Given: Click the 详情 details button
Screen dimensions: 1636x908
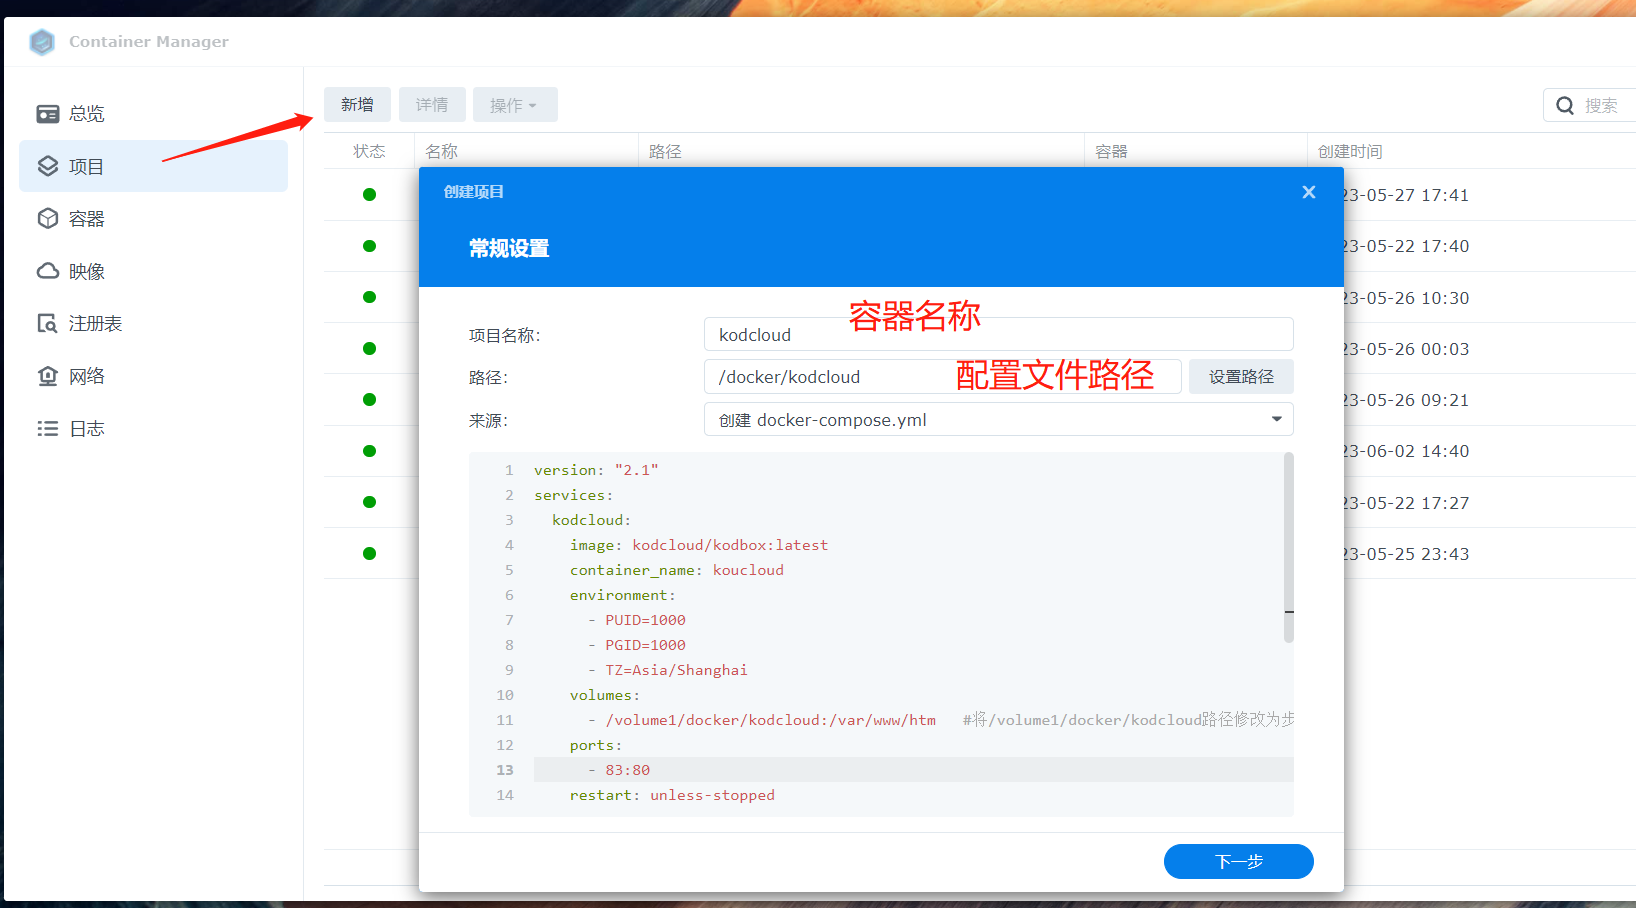Looking at the screenshot, I should coord(432,104).
